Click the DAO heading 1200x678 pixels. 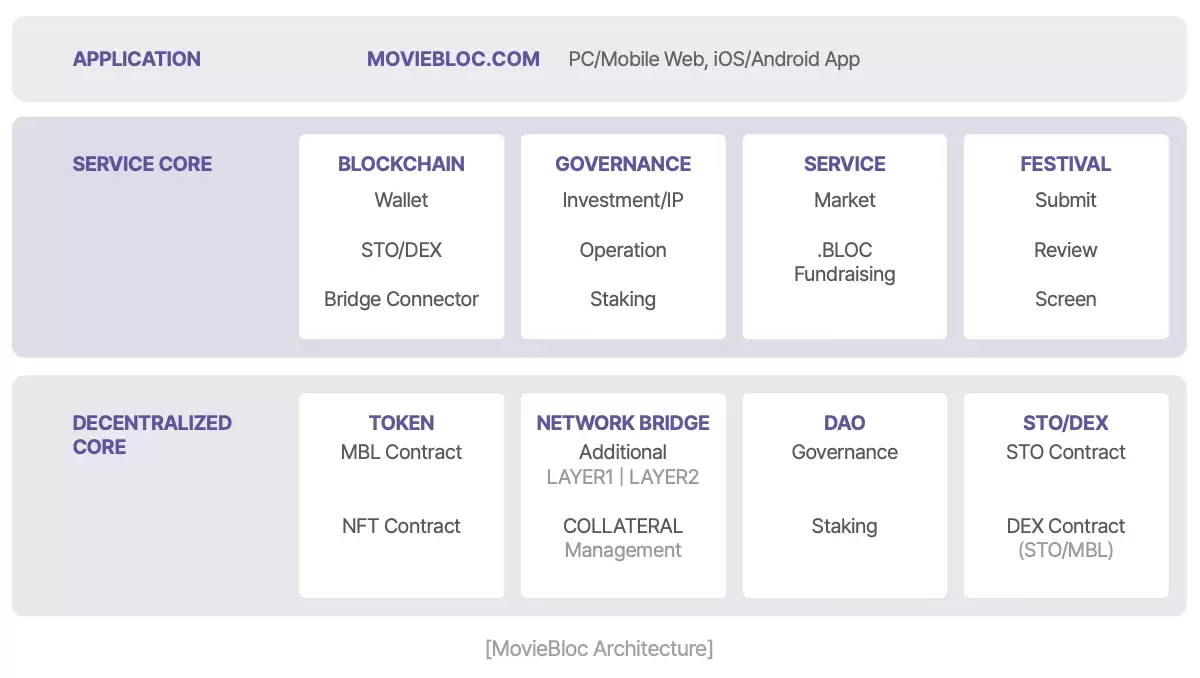[x=845, y=423]
